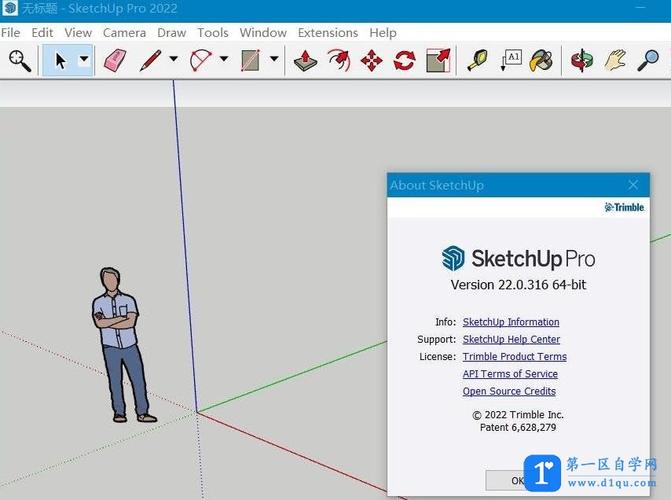
Task: Click the Version 22.0.316 64-bit text
Action: pyautogui.click(x=518, y=285)
